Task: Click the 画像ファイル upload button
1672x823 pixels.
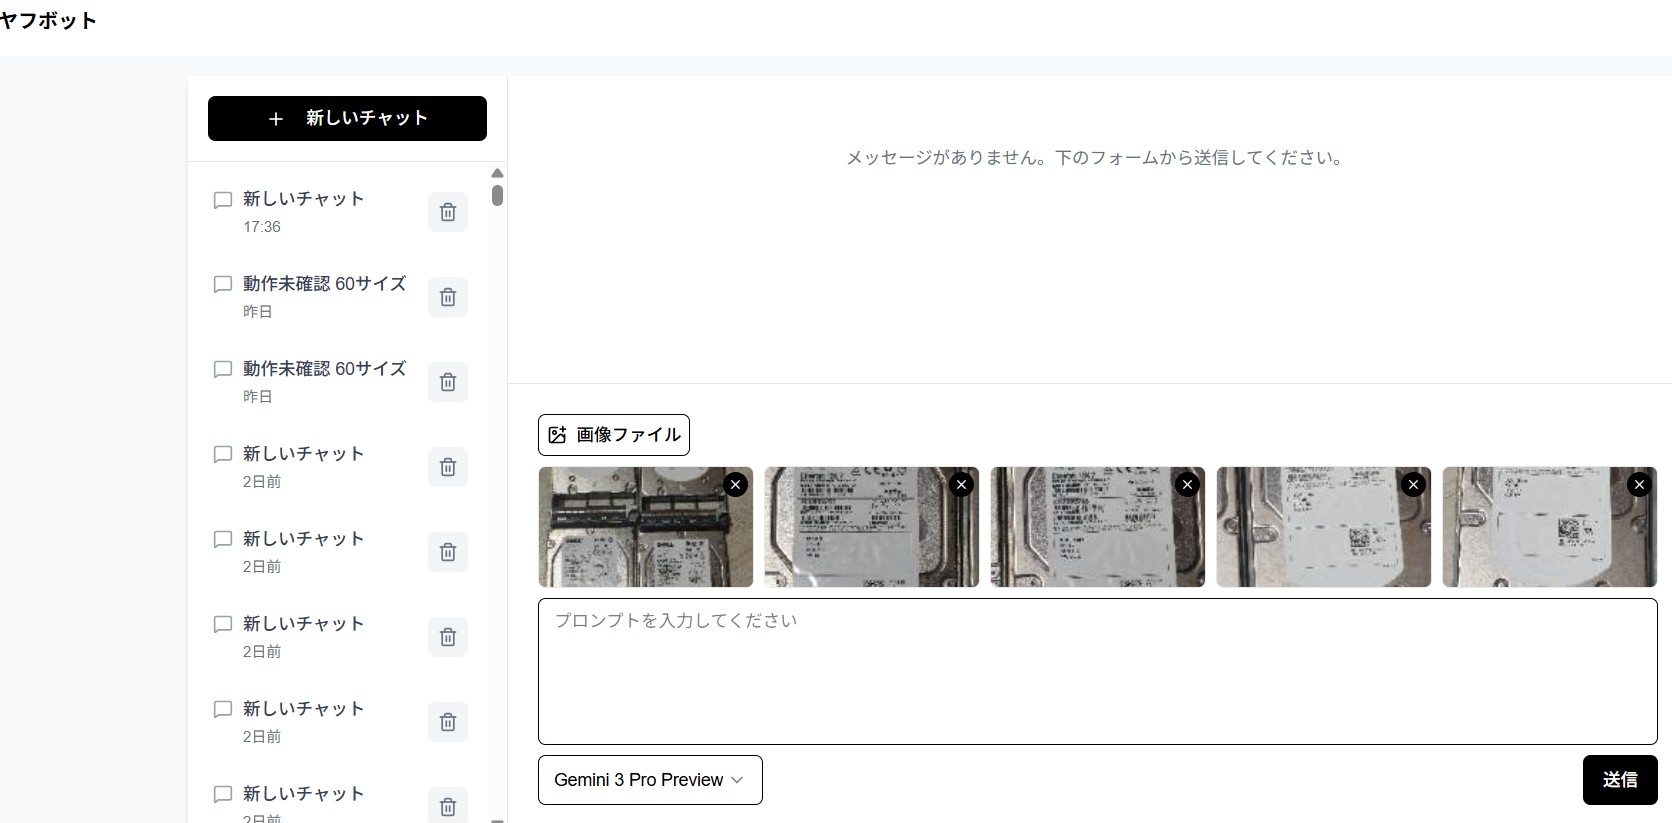Action: [614, 435]
